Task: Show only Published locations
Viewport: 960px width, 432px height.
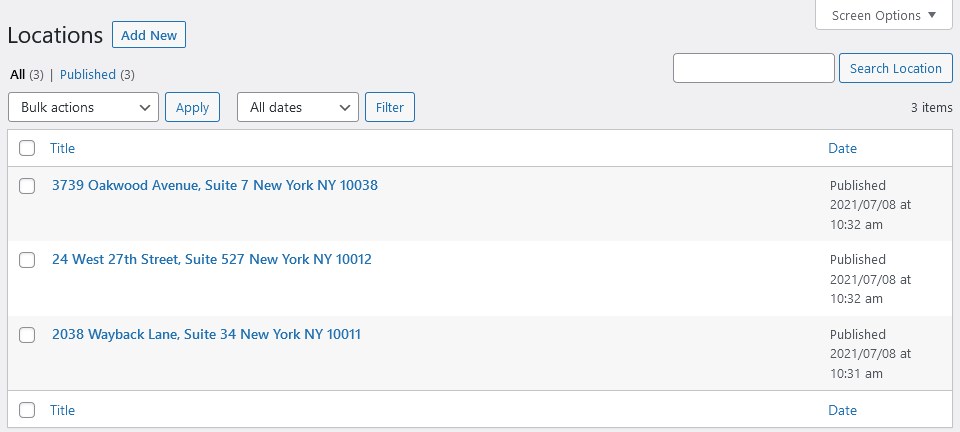Action: click(x=88, y=75)
